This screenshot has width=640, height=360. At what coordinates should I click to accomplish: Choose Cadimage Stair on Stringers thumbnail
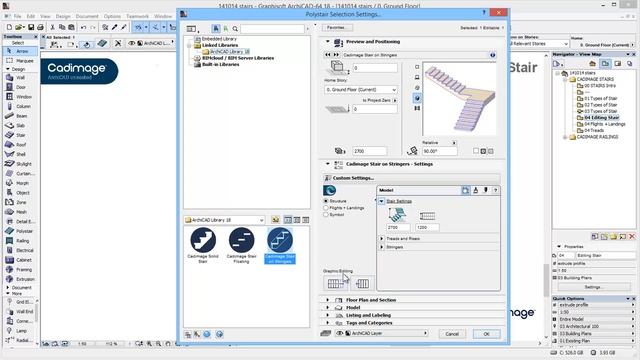pyautogui.click(x=280, y=245)
